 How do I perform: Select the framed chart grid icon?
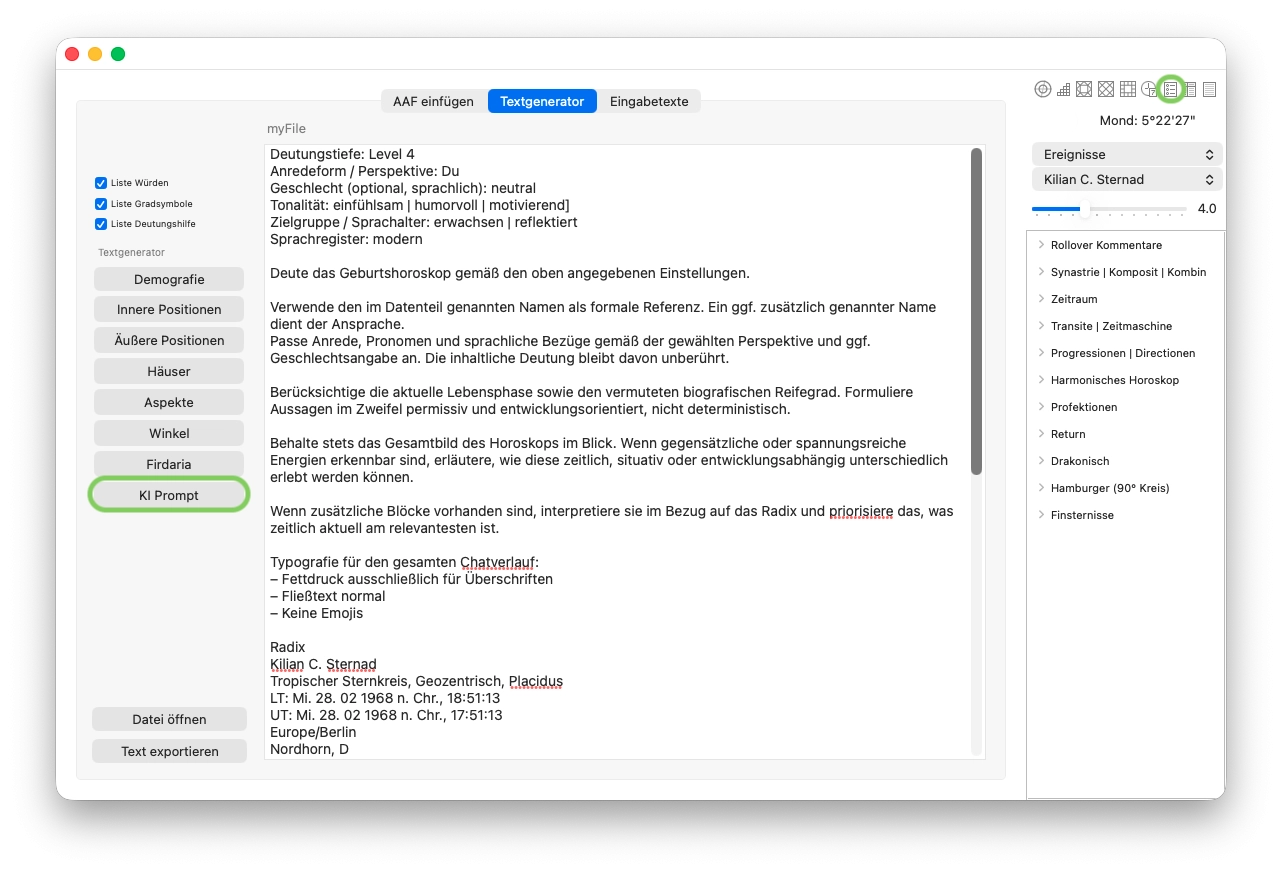coord(1084,89)
